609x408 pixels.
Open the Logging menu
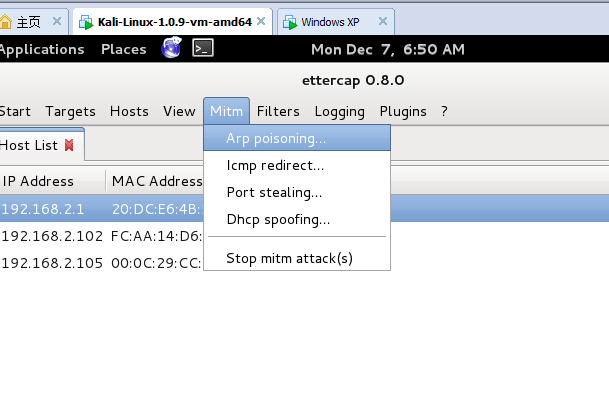point(339,112)
